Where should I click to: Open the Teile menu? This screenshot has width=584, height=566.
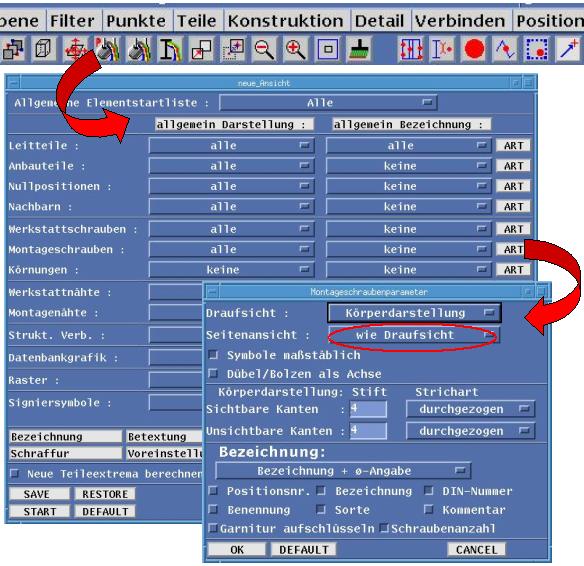coord(197,21)
